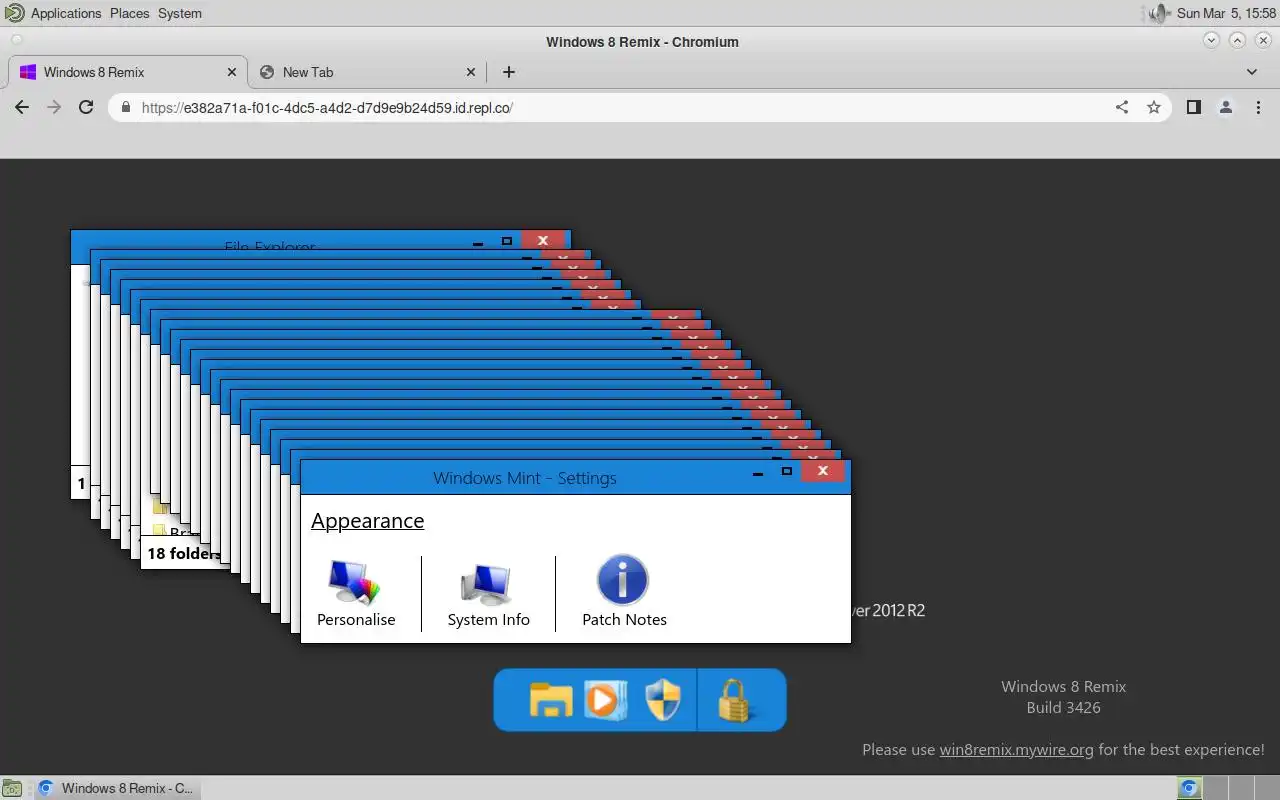
Task: Go back in browser history
Action: pos(22,107)
